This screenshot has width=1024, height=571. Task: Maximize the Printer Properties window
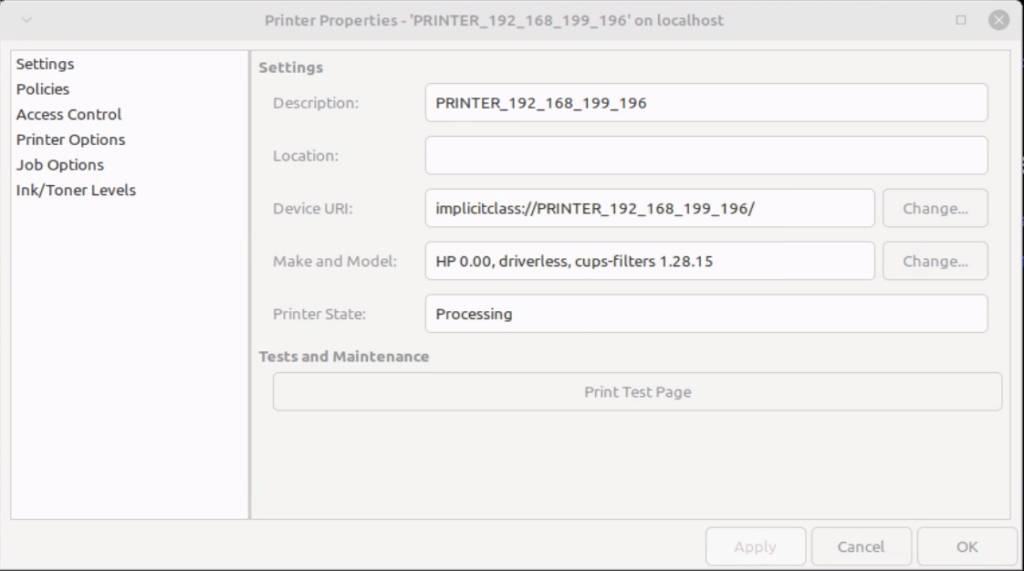[961, 20]
